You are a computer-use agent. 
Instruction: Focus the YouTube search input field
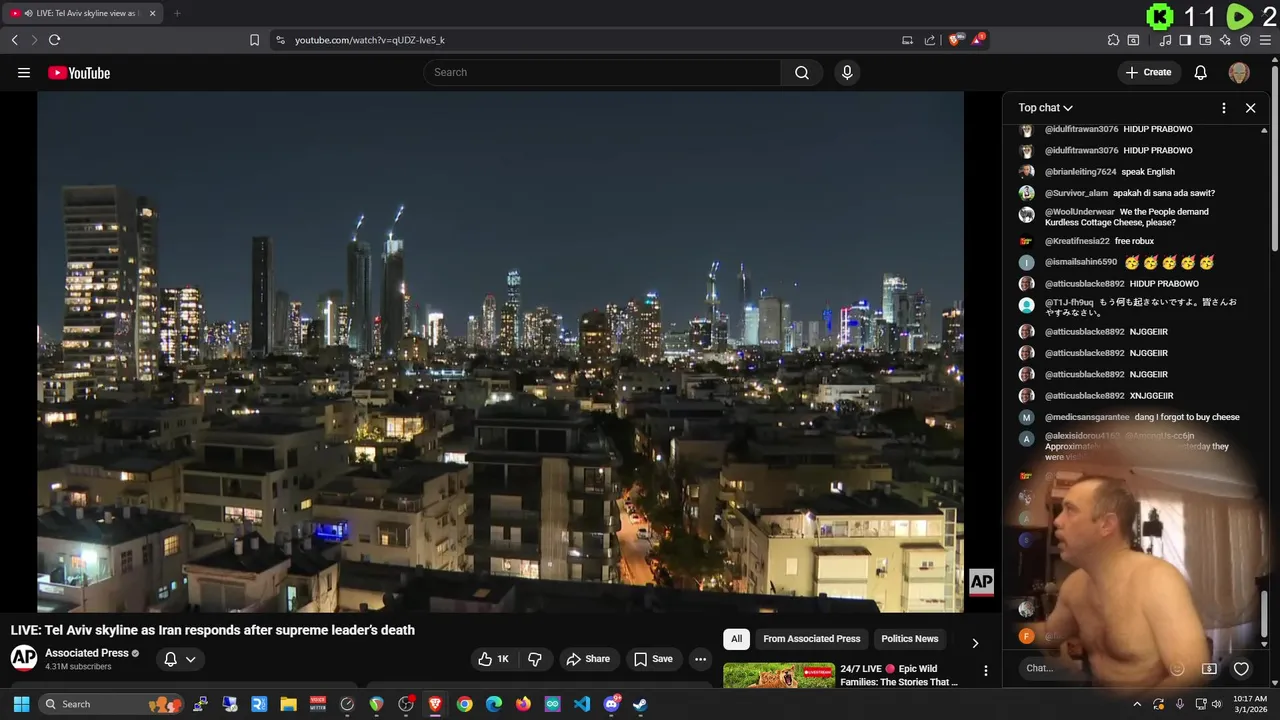coord(603,72)
